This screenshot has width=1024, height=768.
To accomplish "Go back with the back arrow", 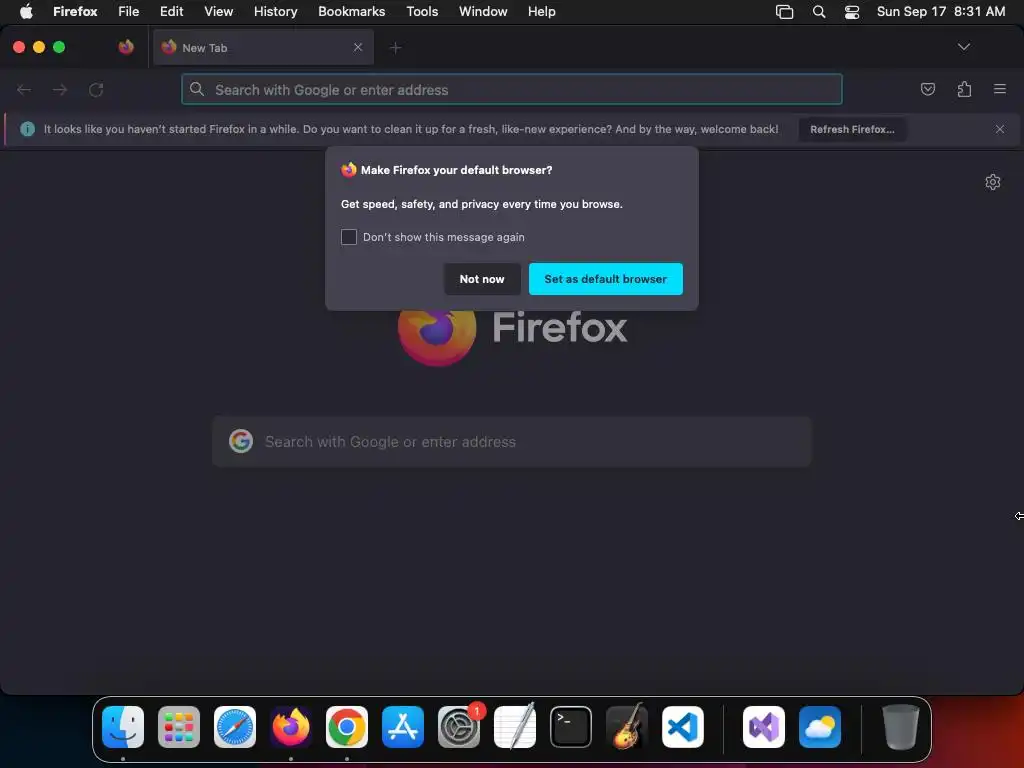I will (24, 89).
